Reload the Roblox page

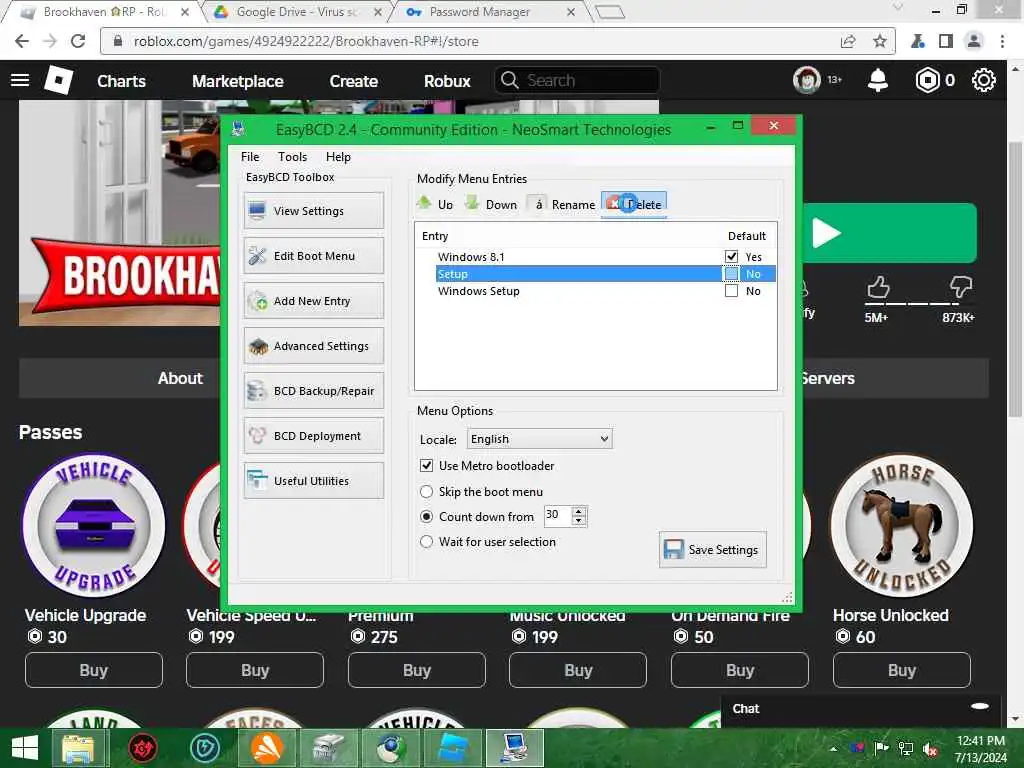coord(78,41)
